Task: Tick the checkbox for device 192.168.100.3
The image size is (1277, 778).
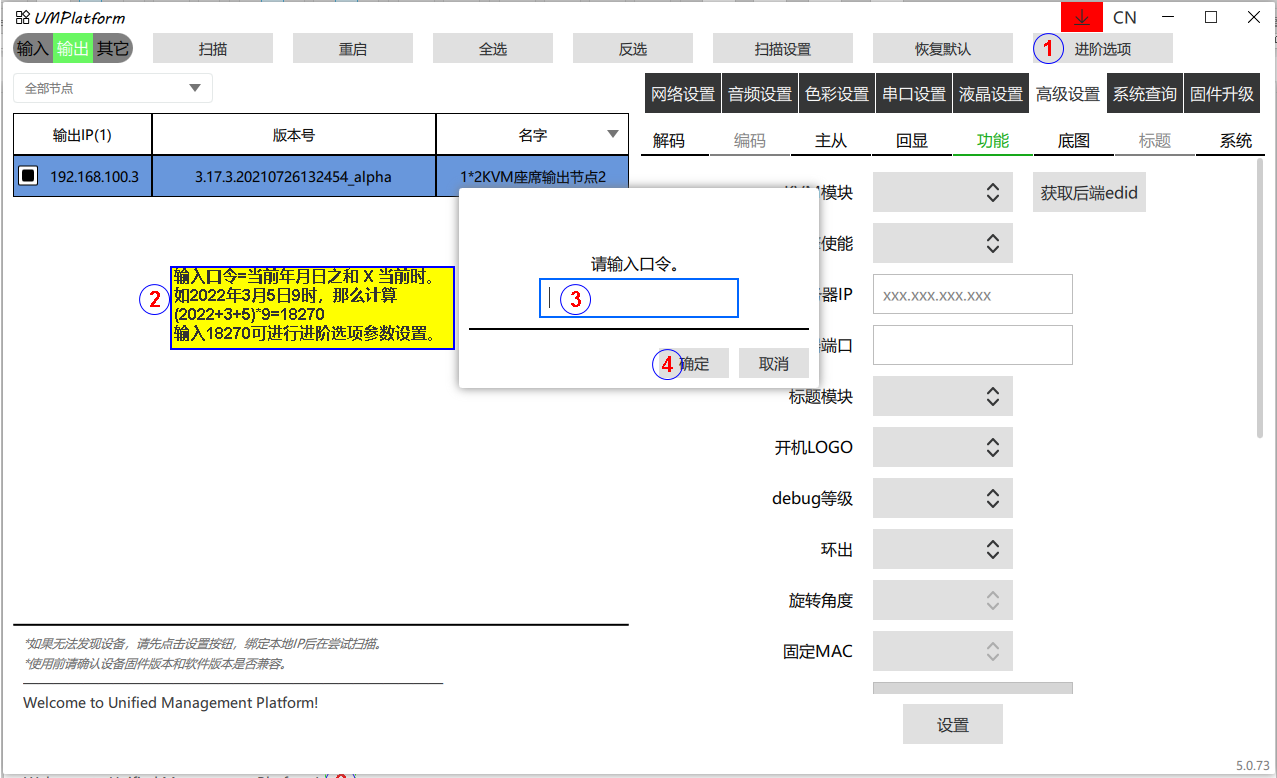Action: (x=29, y=176)
